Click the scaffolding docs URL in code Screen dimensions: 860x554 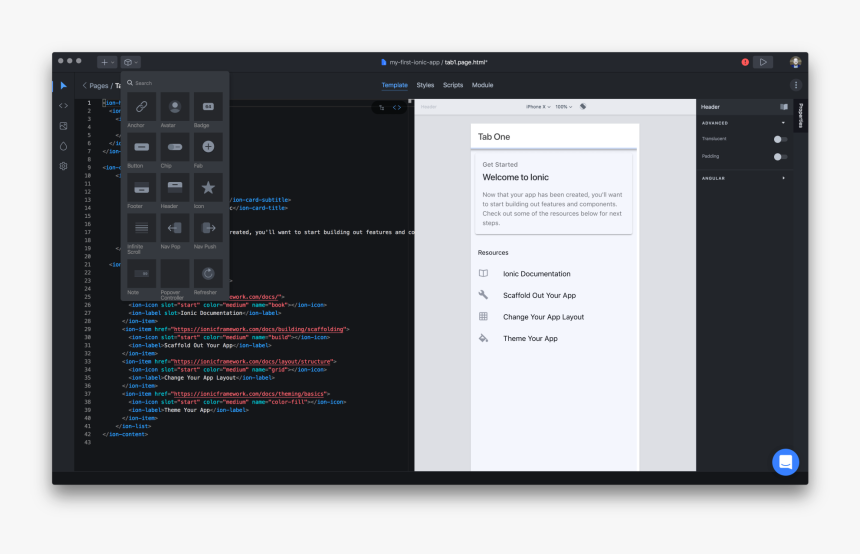(259, 329)
